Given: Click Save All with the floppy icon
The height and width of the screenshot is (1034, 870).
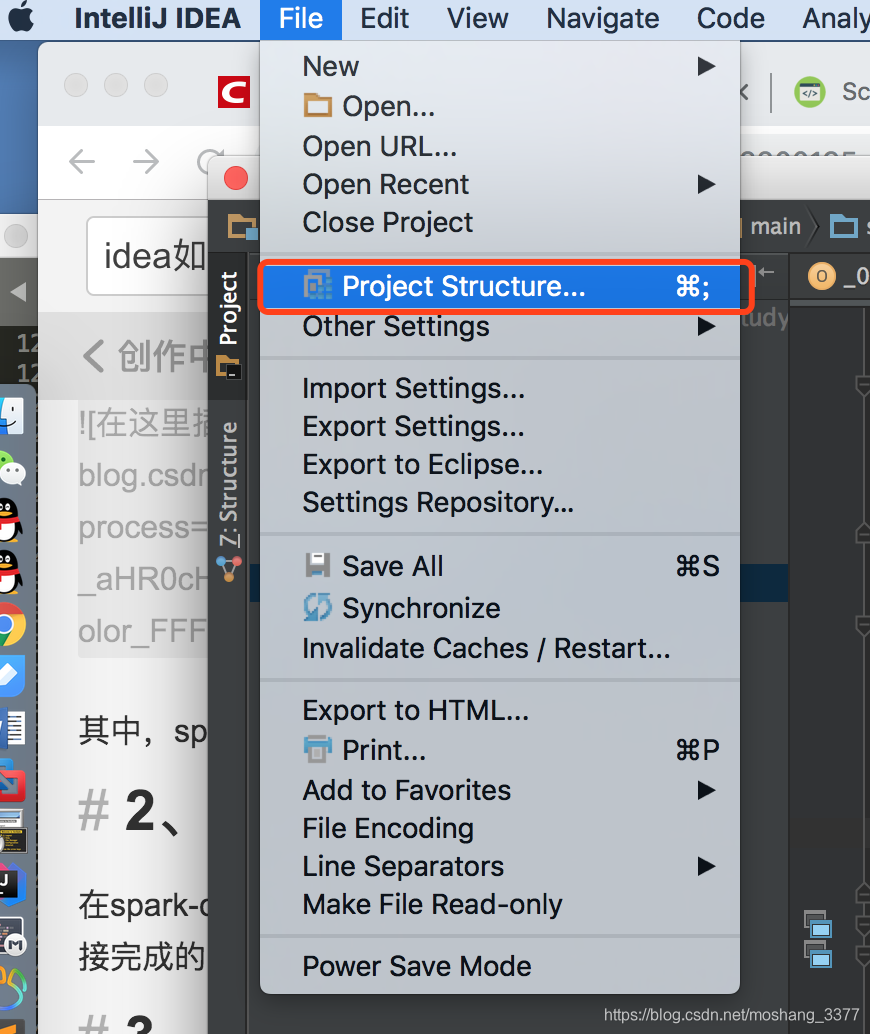Looking at the screenshot, I should 500,566.
